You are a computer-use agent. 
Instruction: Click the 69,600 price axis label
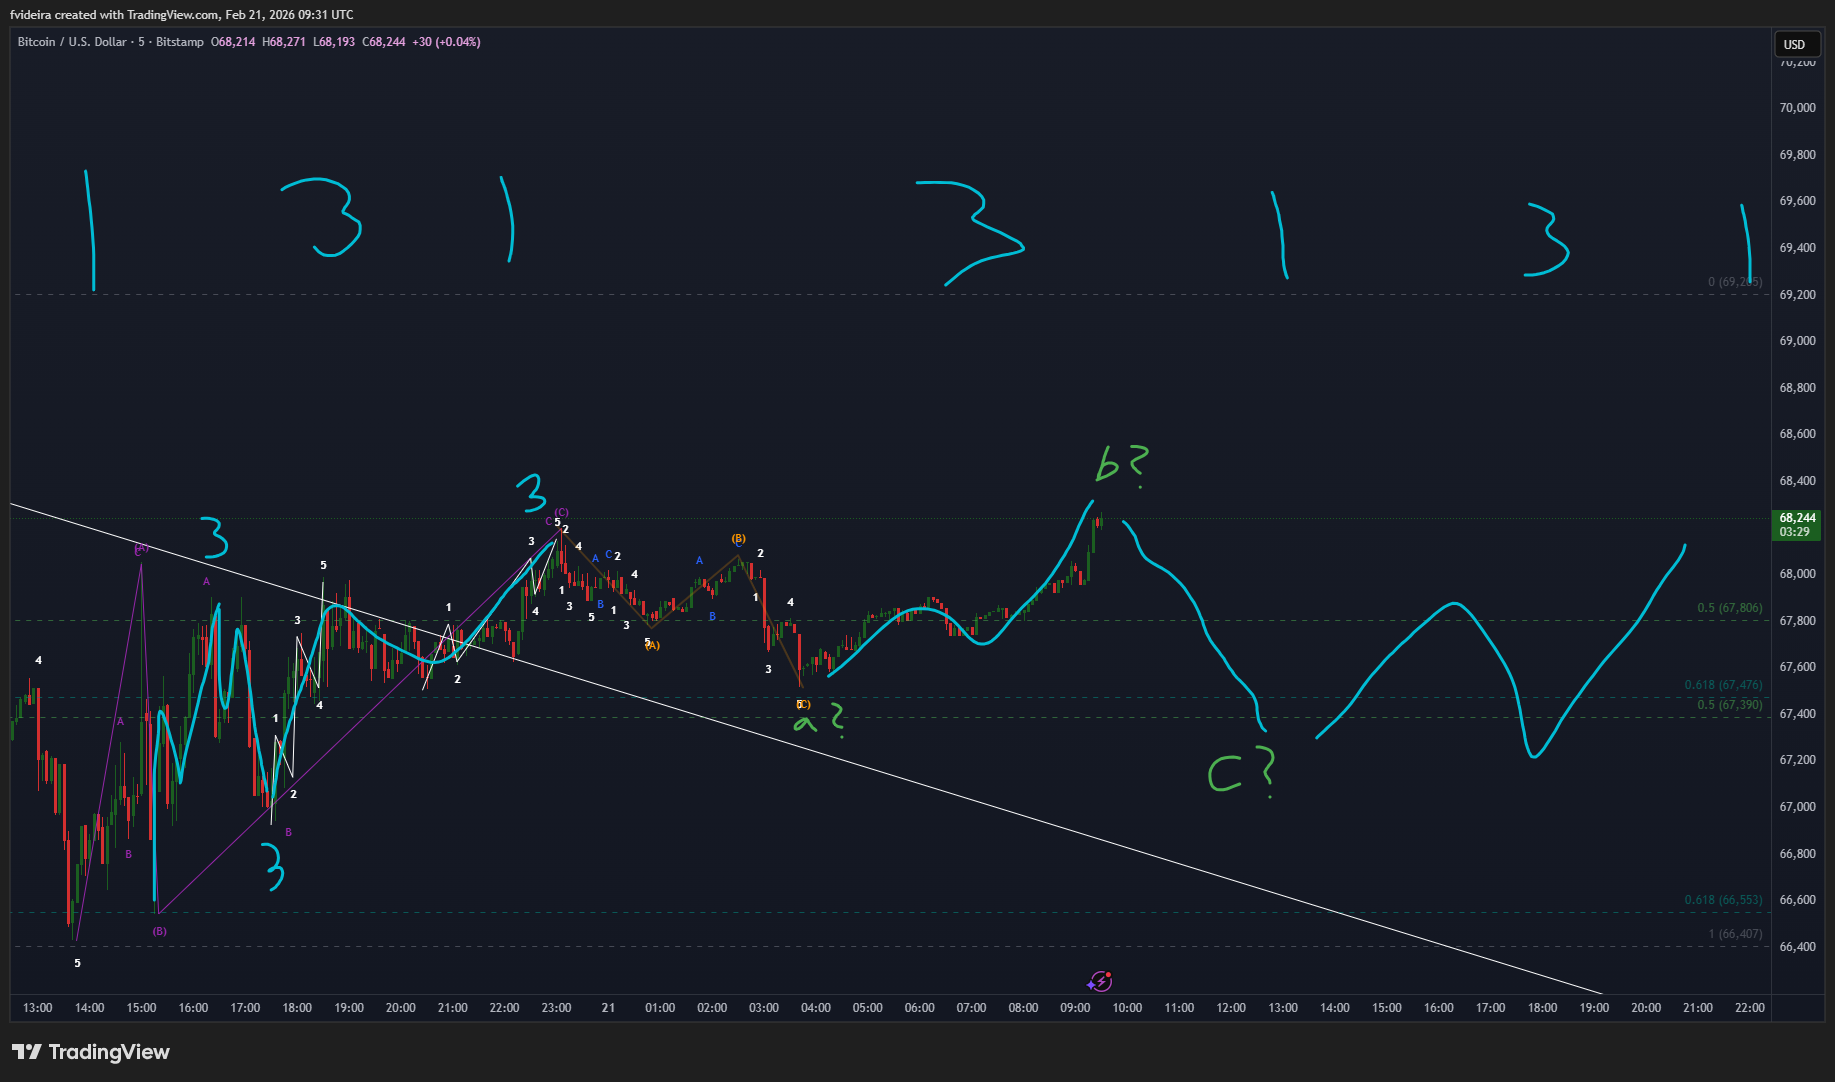pos(1797,201)
